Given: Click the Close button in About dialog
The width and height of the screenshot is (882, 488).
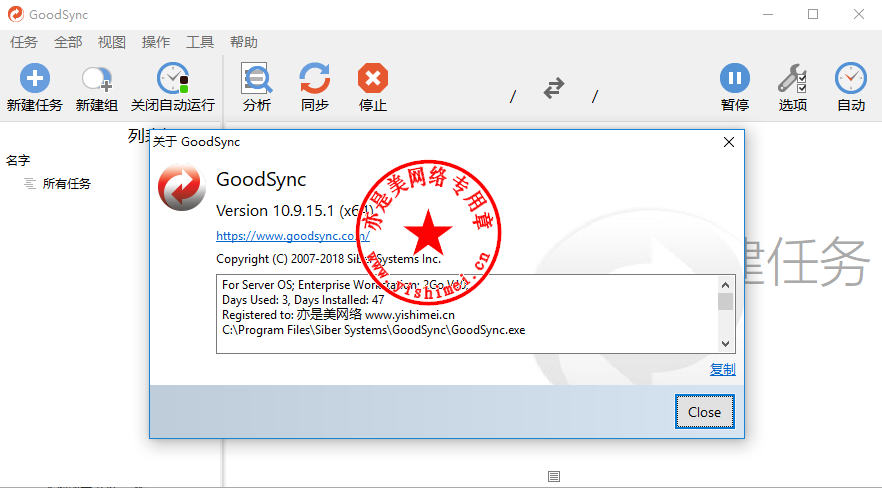Looking at the screenshot, I should [x=704, y=412].
